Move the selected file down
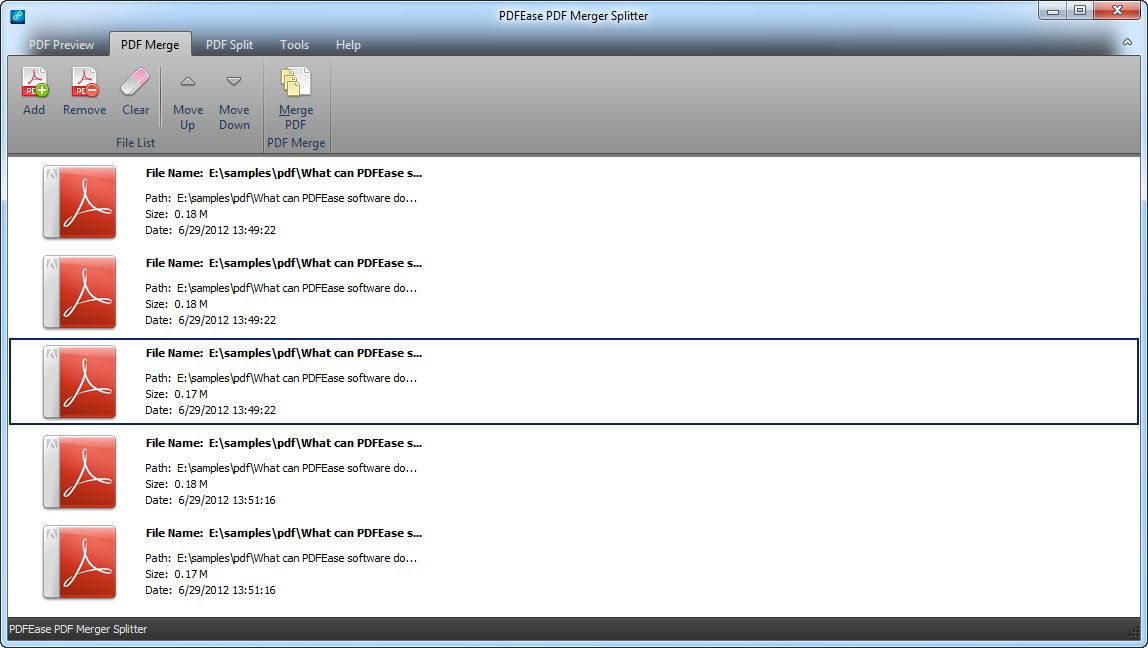Image resolution: width=1148 pixels, height=648 pixels. tap(234, 101)
